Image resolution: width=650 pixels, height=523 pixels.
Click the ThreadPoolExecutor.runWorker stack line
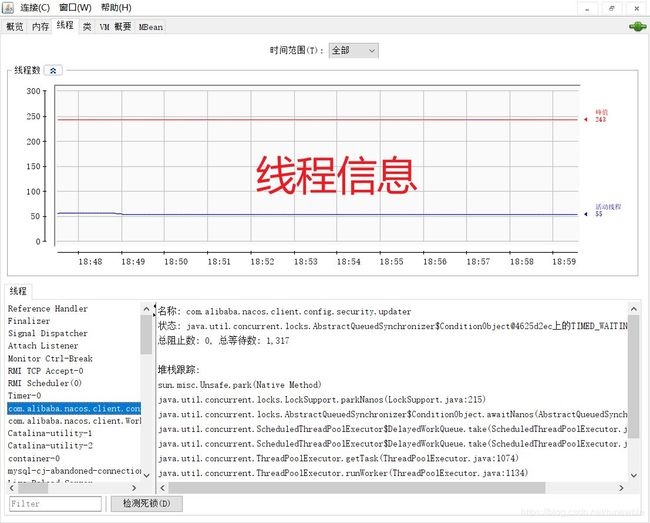pyautogui.click(x=343, y=473)
